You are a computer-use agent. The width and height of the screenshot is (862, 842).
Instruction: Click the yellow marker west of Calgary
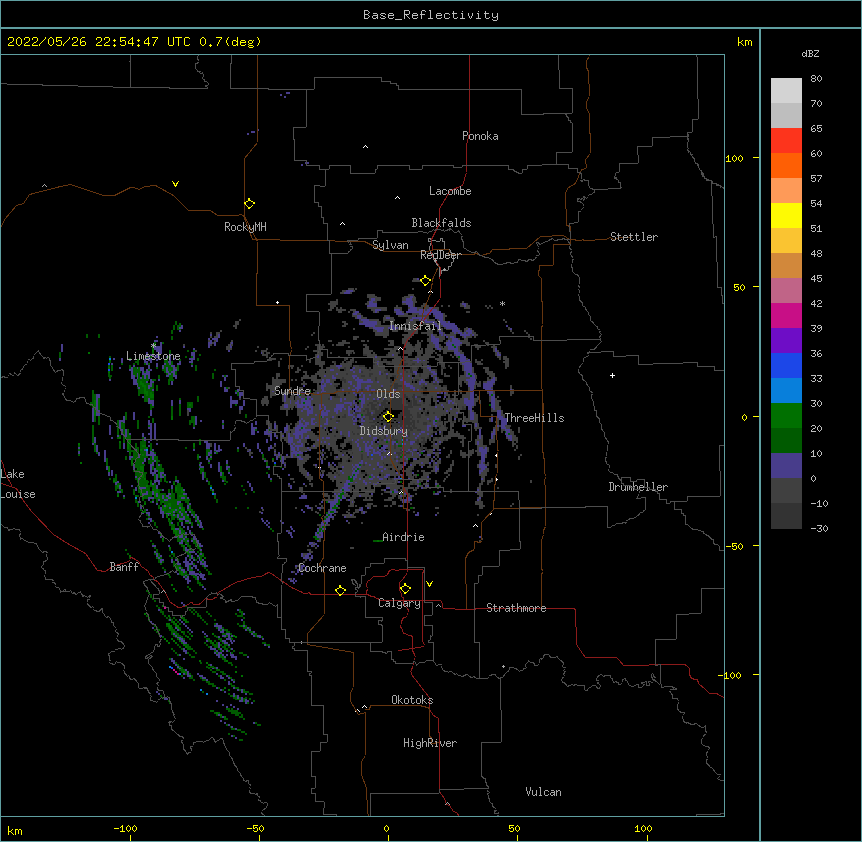pyautogui.click(x=340, y=590)
